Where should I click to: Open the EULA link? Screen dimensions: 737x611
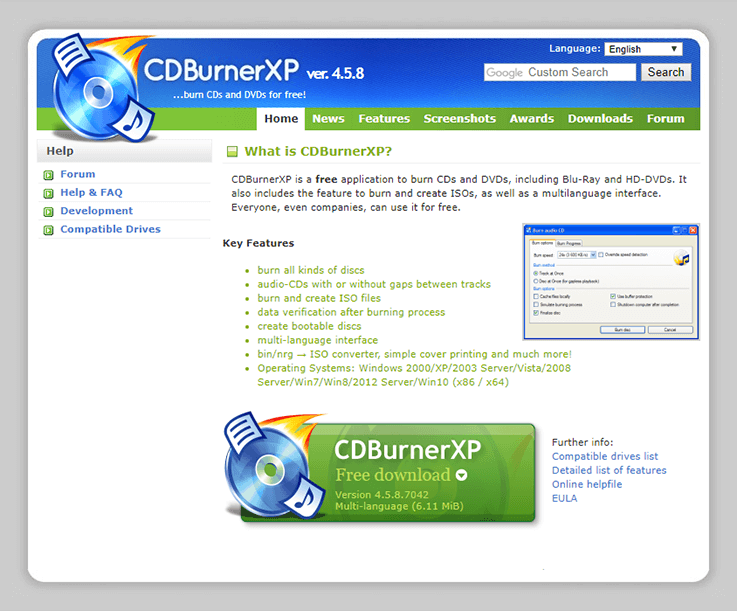pos(565,499)
